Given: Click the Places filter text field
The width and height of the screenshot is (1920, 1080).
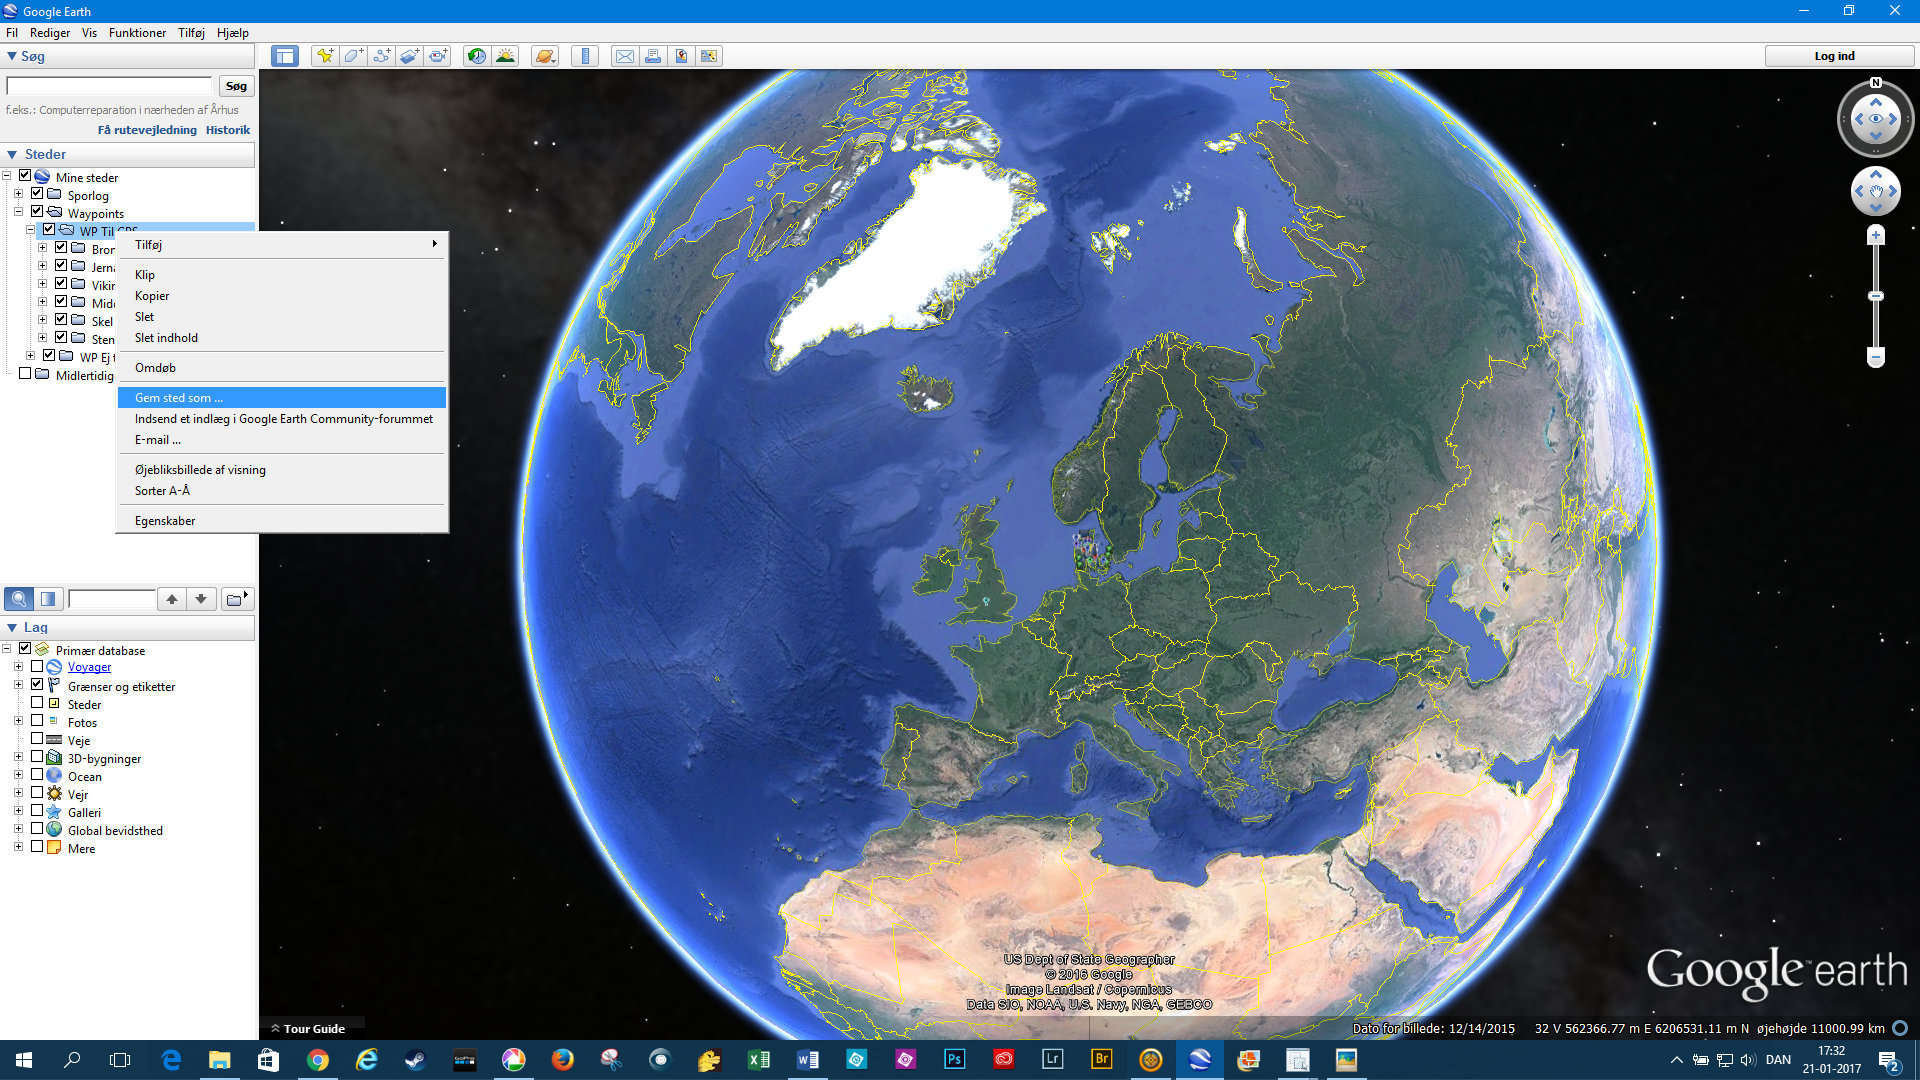Looking at the screenshot, I should [112, 599].
